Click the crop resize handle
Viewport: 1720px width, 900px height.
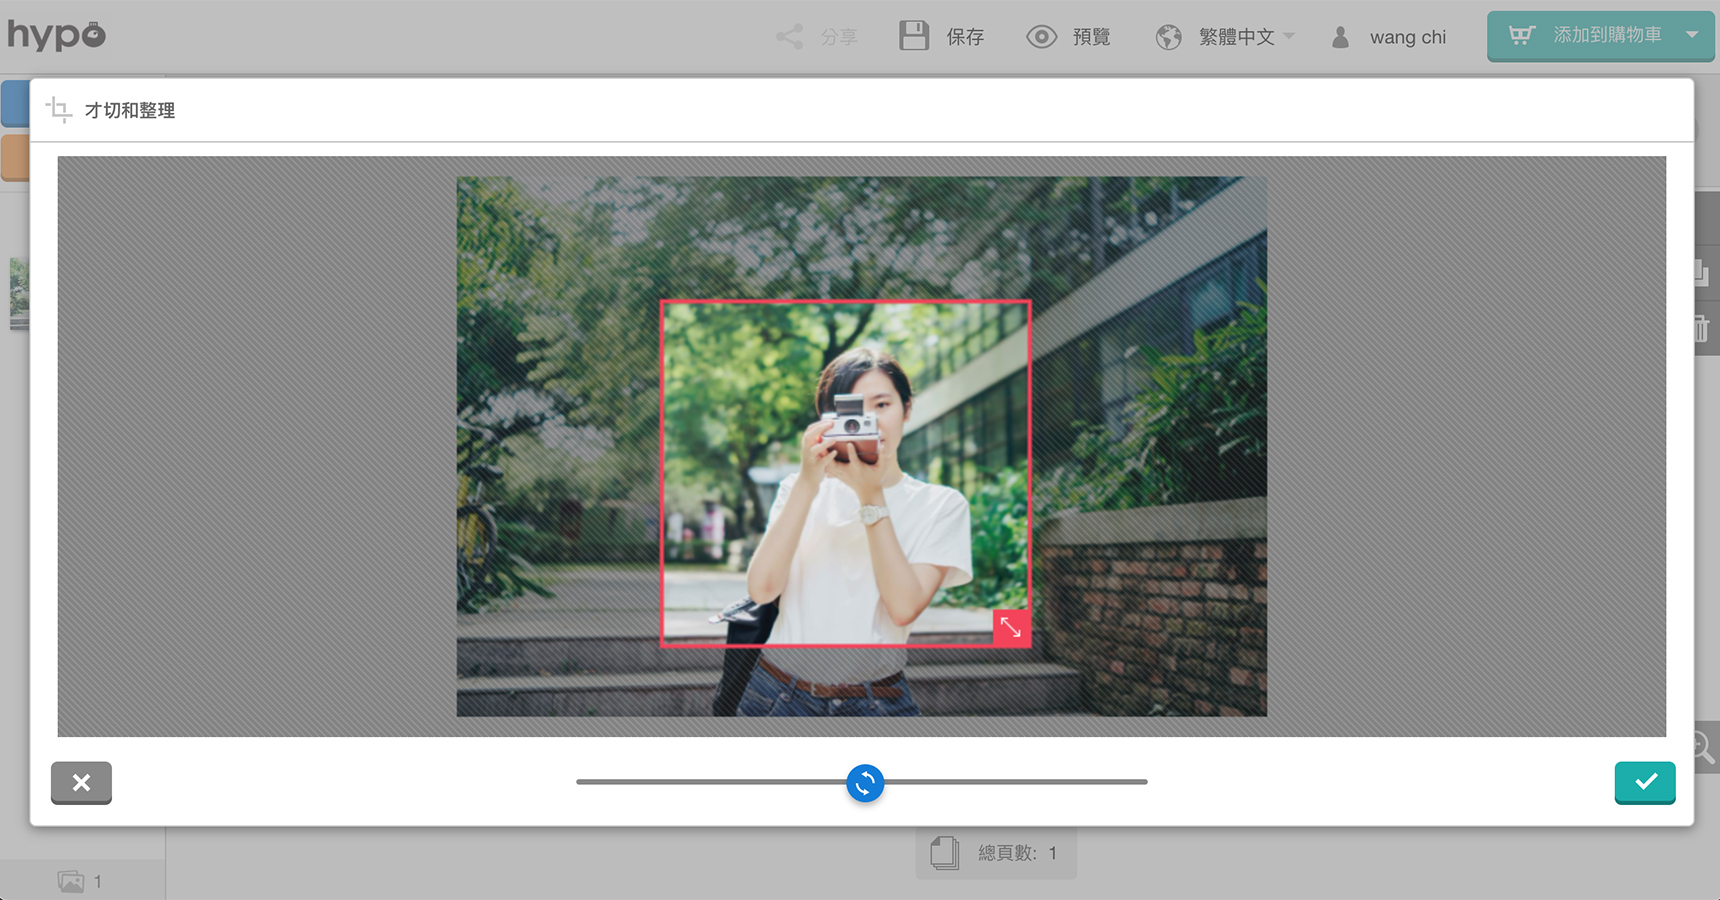pyautogui.click(x=1011, y=627)
